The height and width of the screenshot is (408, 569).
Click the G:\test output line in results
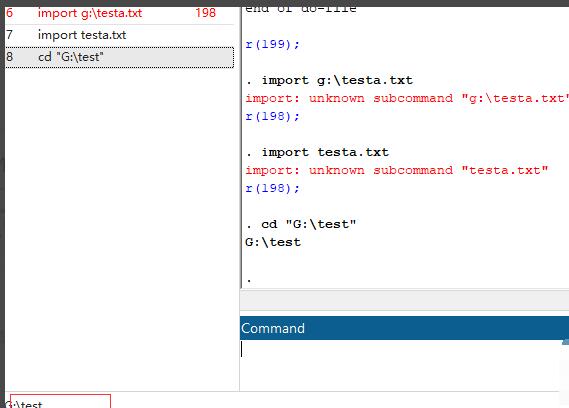(273, 242)
